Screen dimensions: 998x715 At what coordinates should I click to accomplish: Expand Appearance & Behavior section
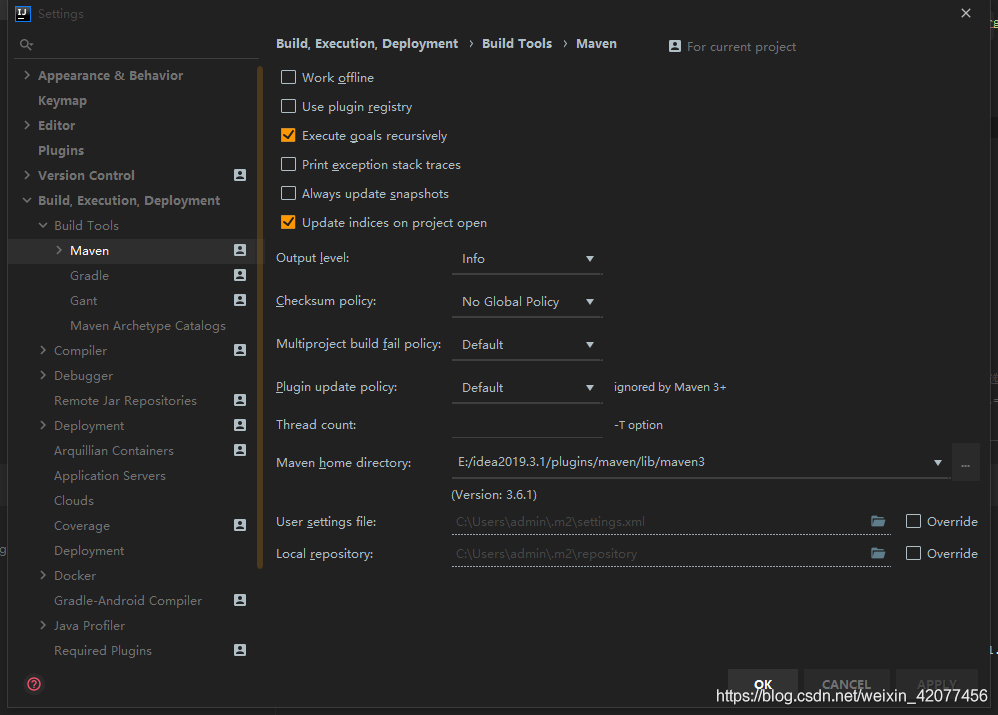pos(27,75)
